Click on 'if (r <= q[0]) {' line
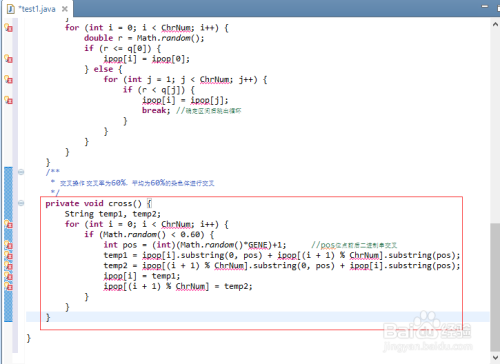The image size is (500, 364). point(122,49)
